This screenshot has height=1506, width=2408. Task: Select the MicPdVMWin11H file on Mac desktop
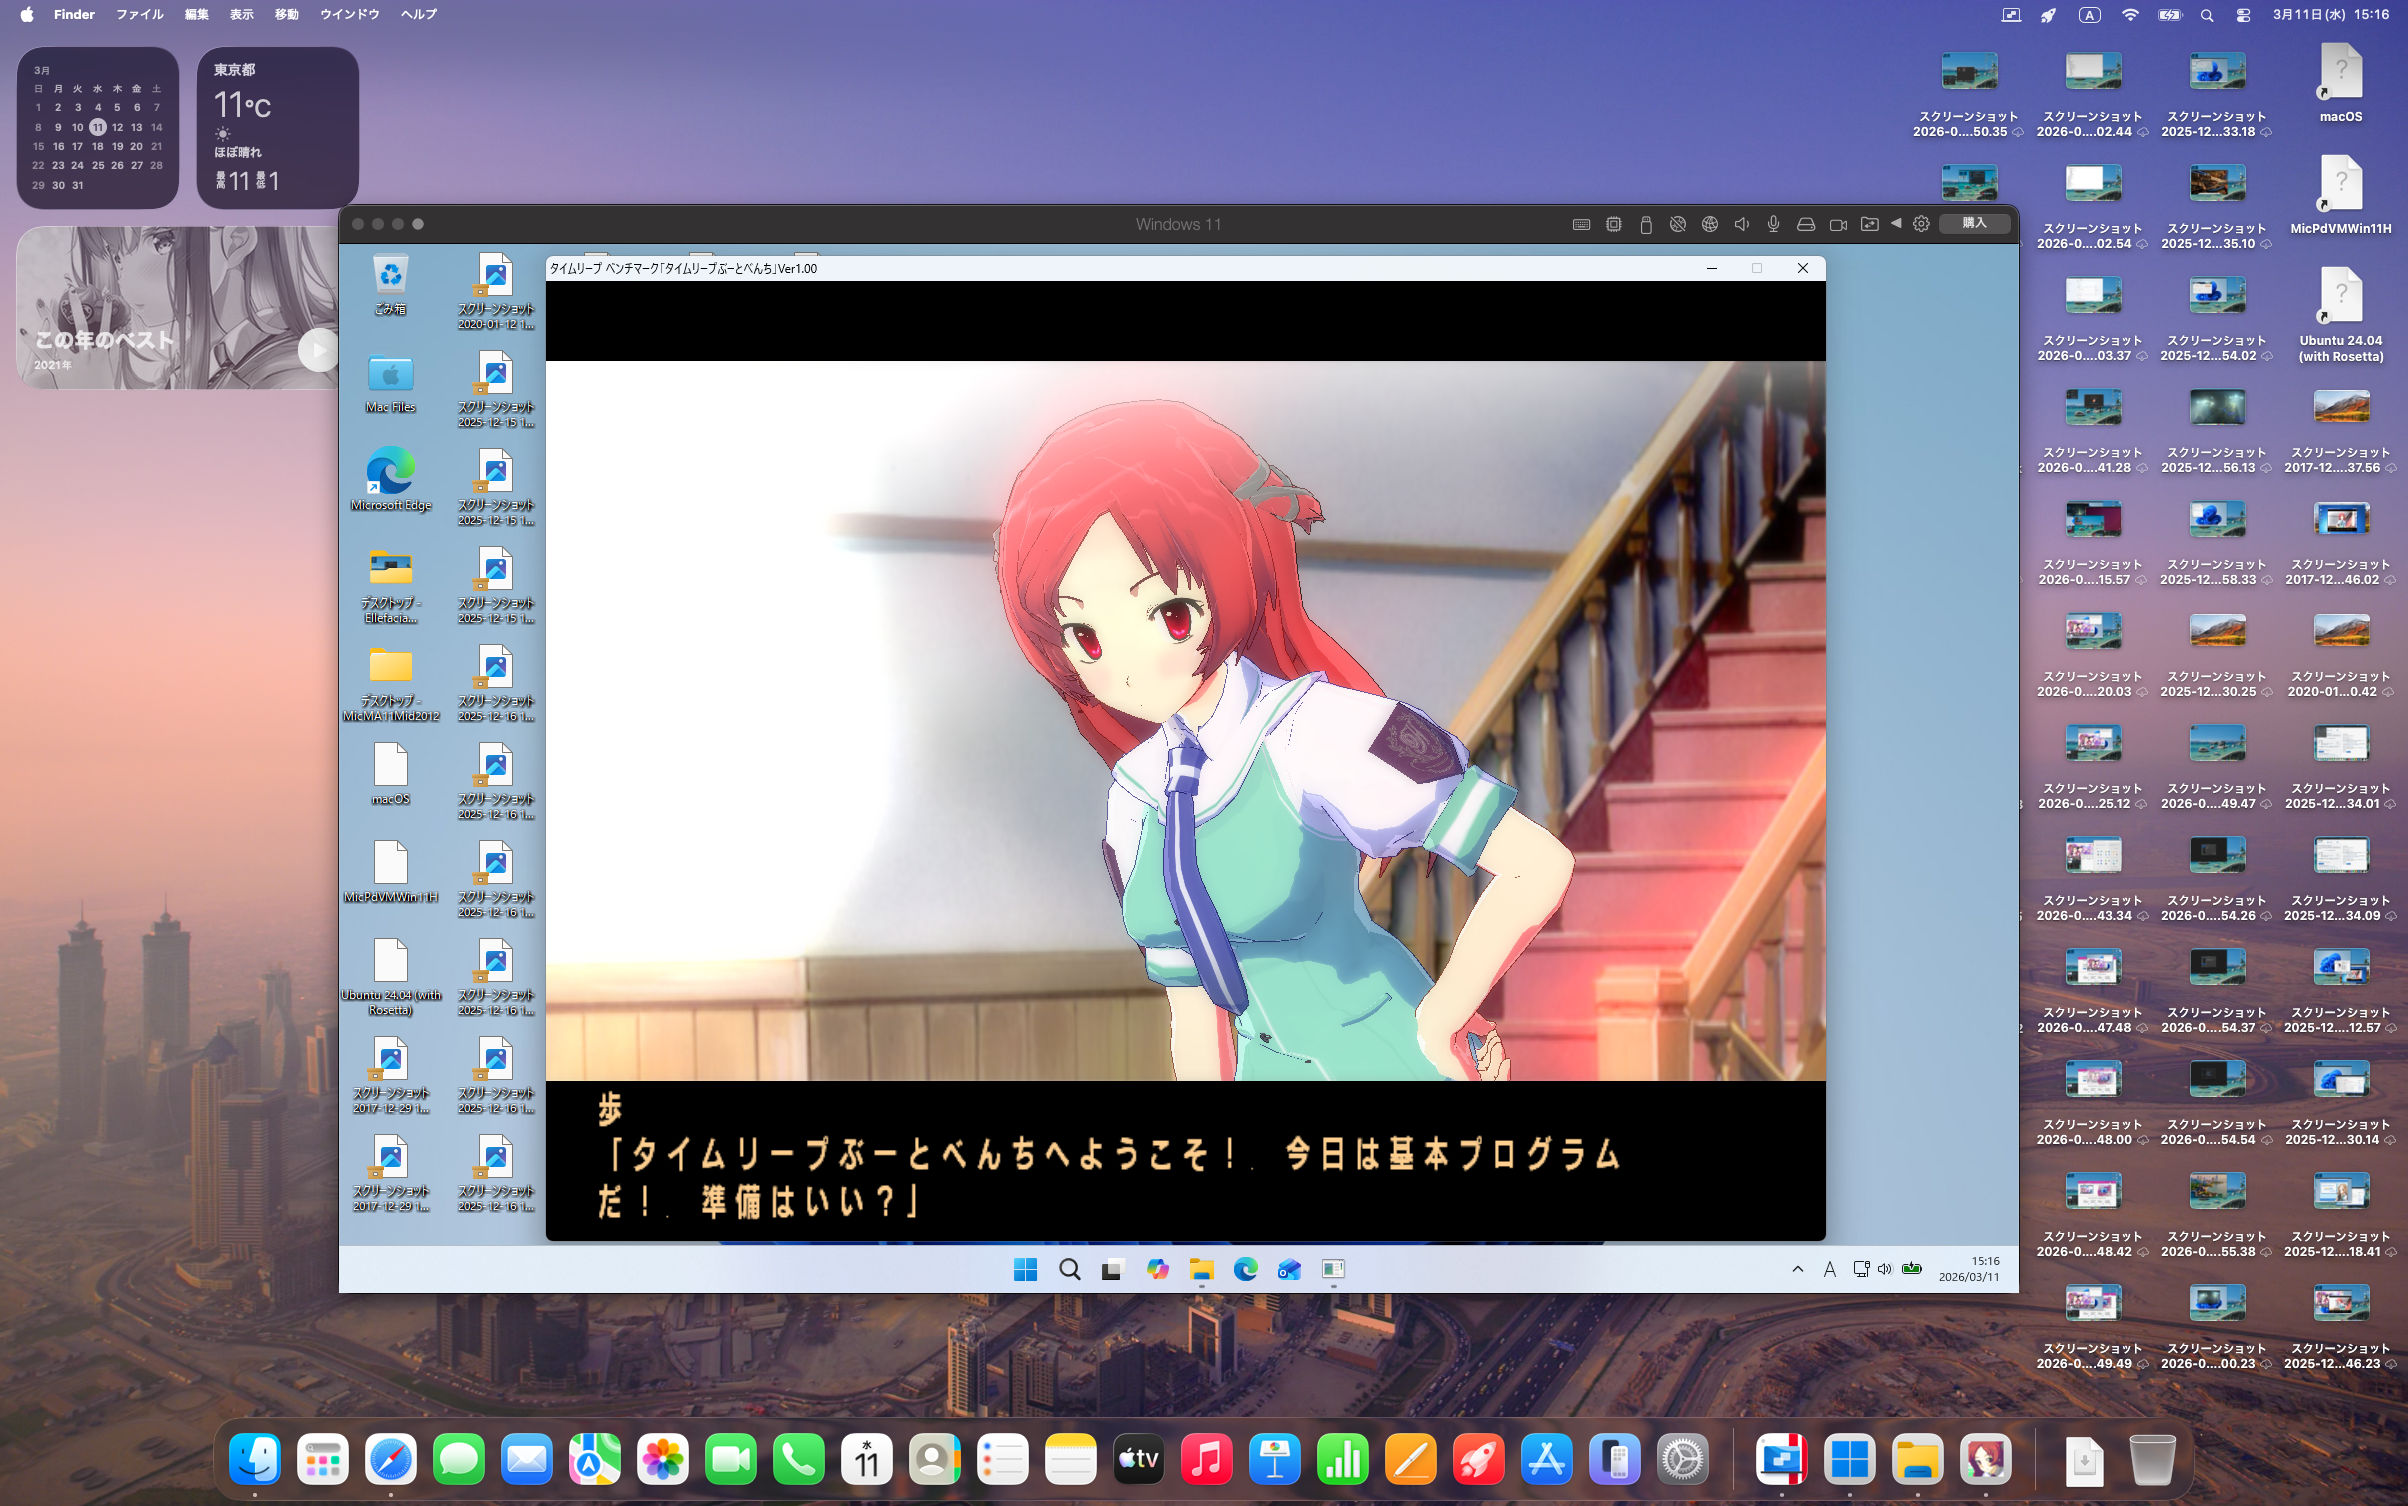click(2341, 196)
